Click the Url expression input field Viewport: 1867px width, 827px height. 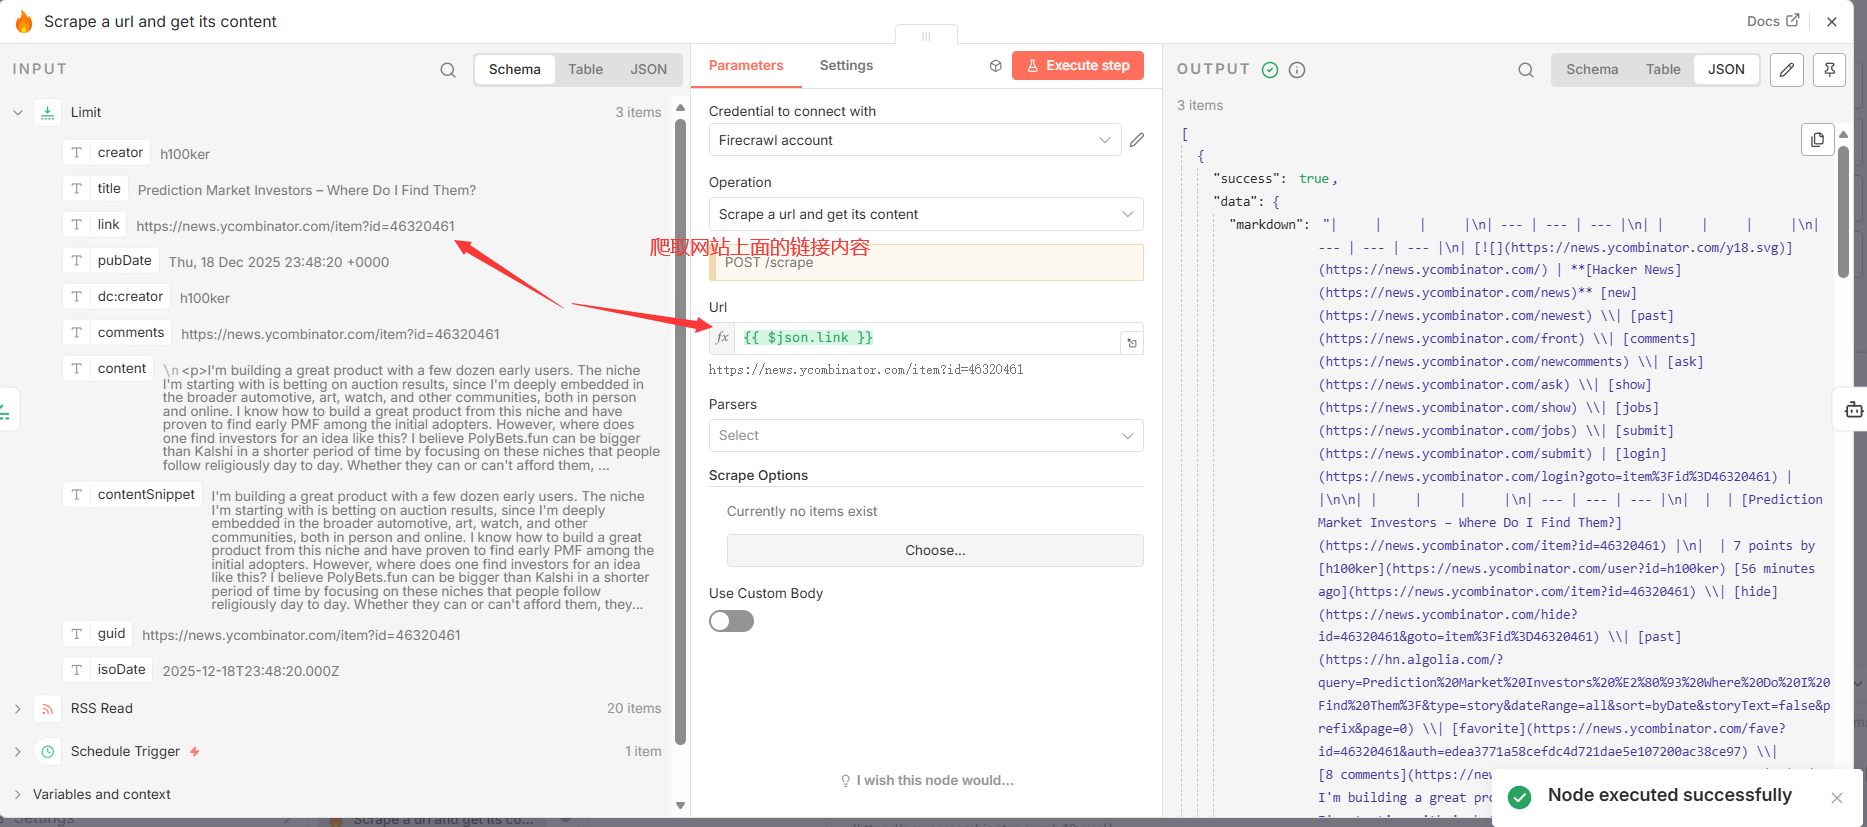927,338
